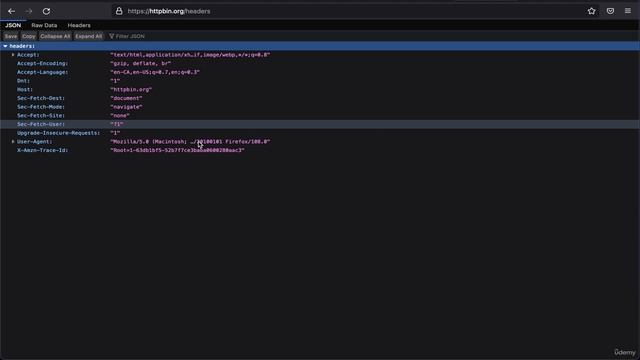
Task: Select the Accept-Language row key
Action: pos(42,72)
